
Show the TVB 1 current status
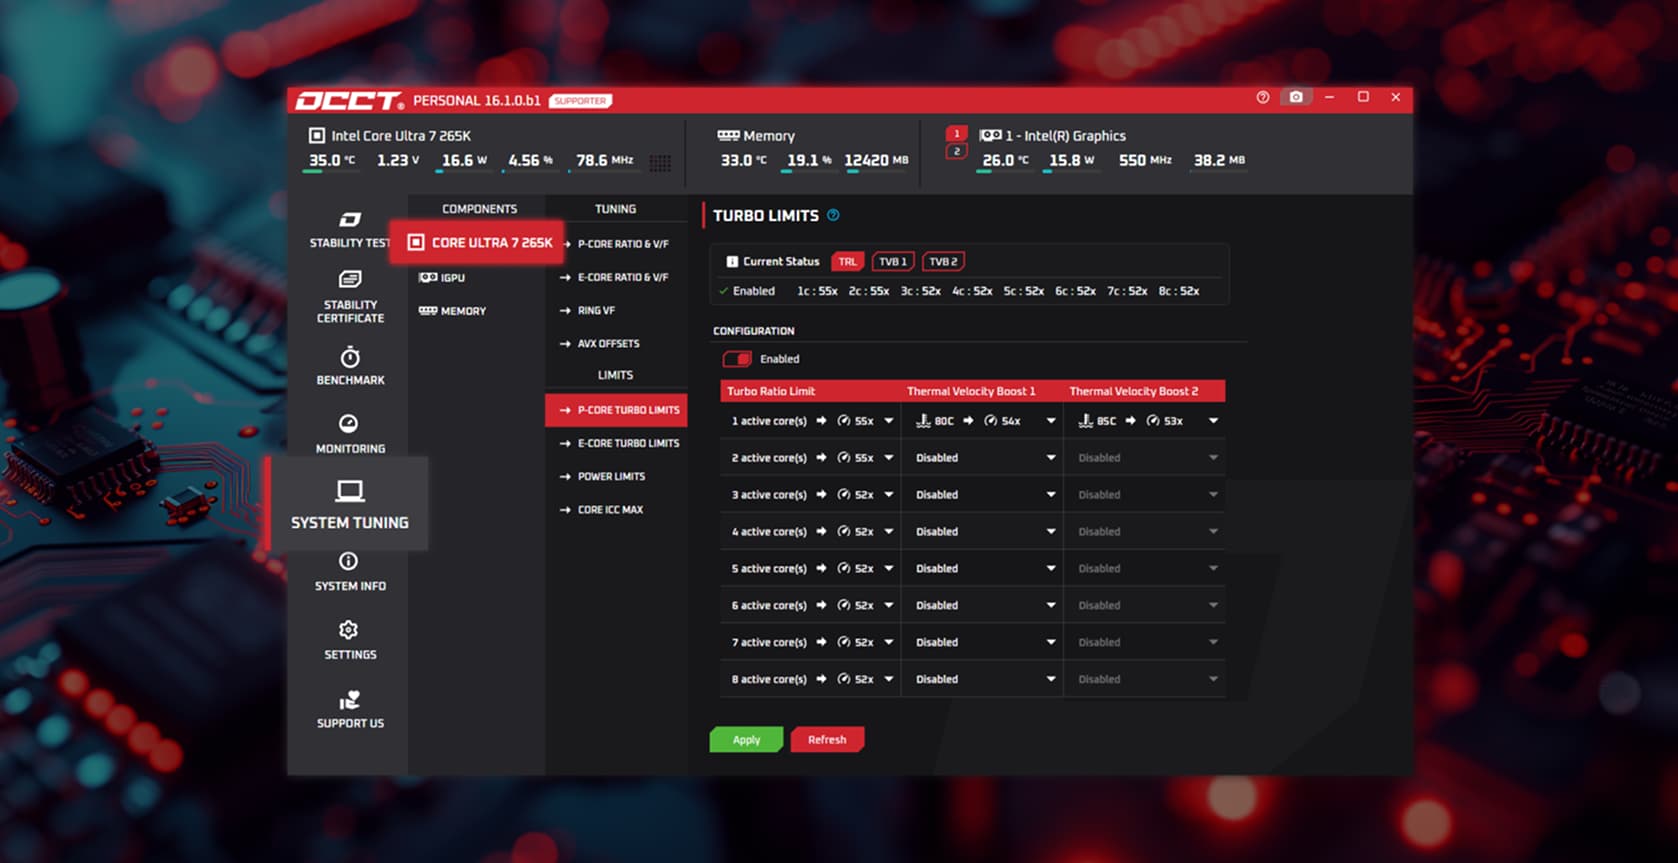(x=893, y=261)
